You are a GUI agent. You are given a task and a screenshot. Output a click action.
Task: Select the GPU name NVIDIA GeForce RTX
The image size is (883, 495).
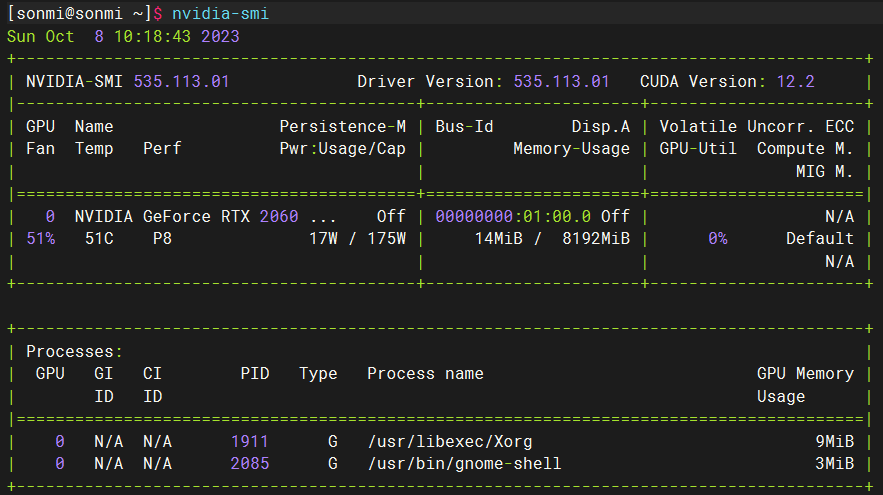162,217
